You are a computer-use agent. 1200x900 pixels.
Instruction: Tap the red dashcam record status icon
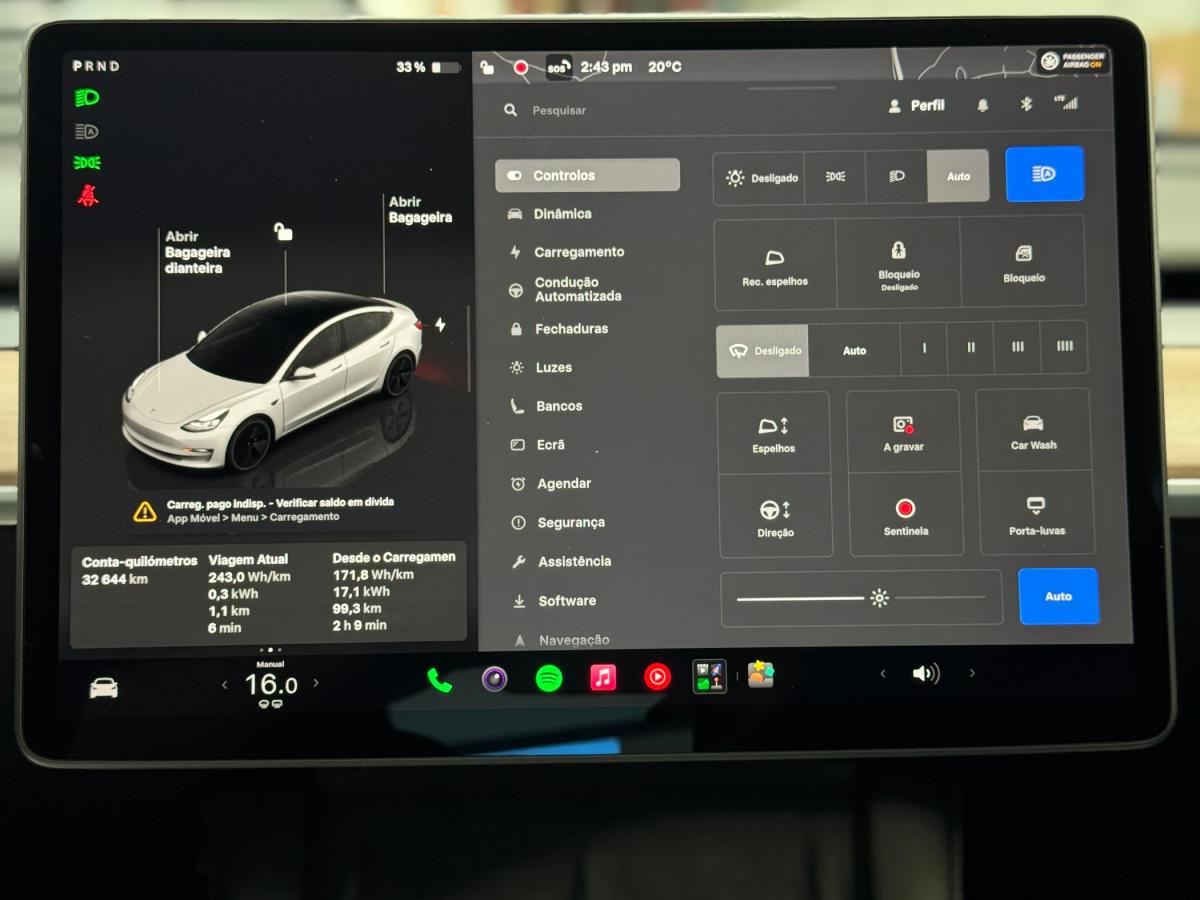521,67
